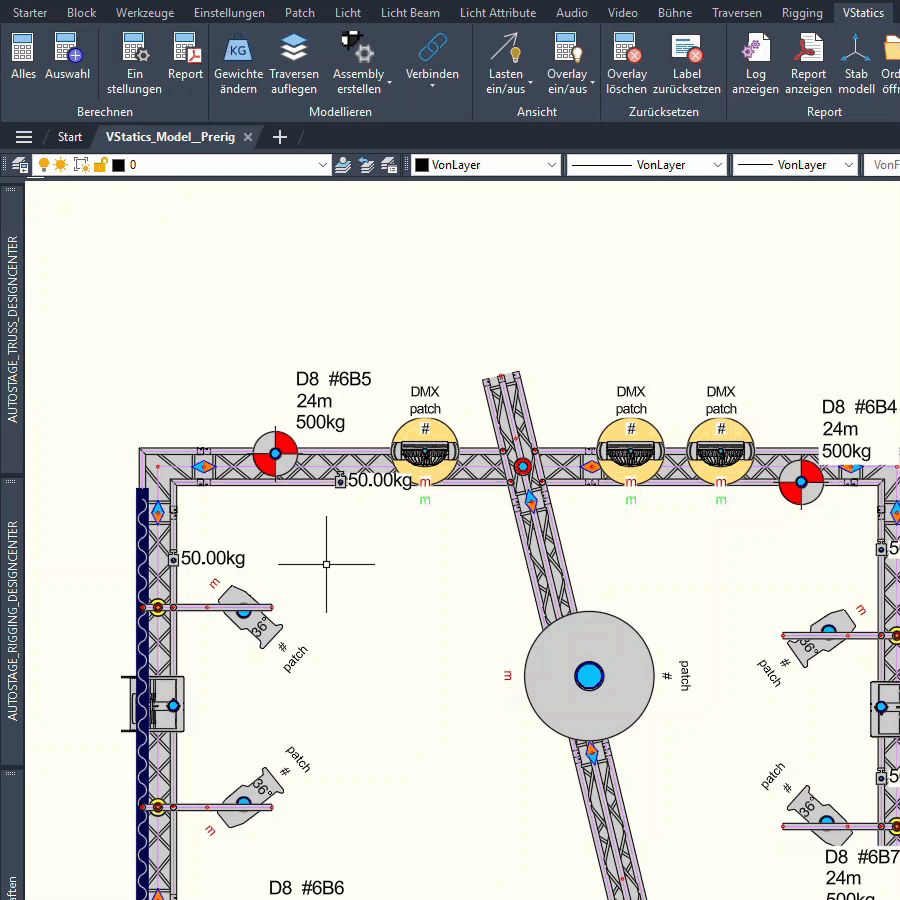Select the D8 #6B5 hoist point symbol

tap(276, 453)
